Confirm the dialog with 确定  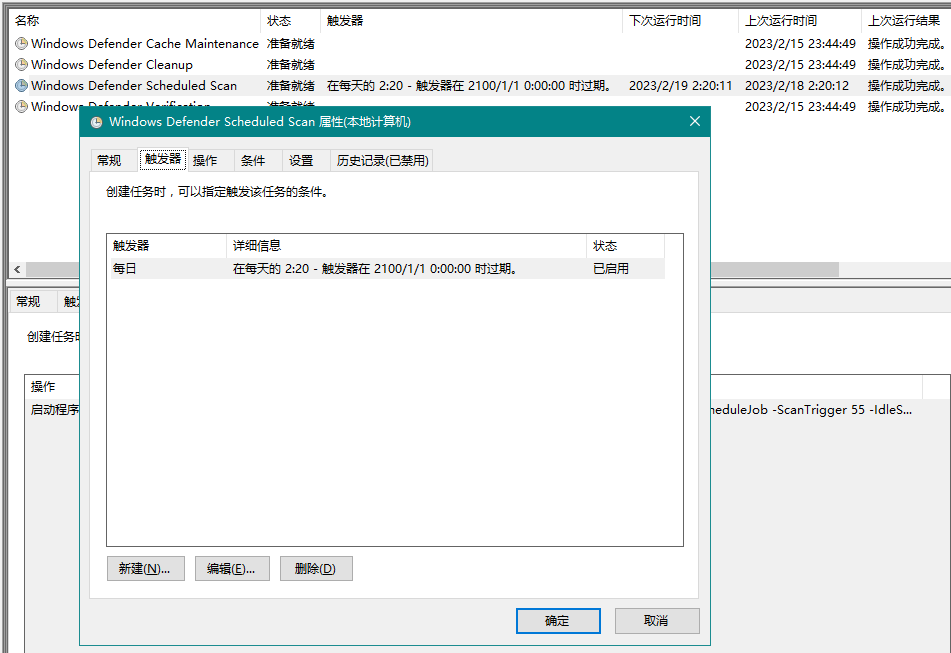point(557,620)
